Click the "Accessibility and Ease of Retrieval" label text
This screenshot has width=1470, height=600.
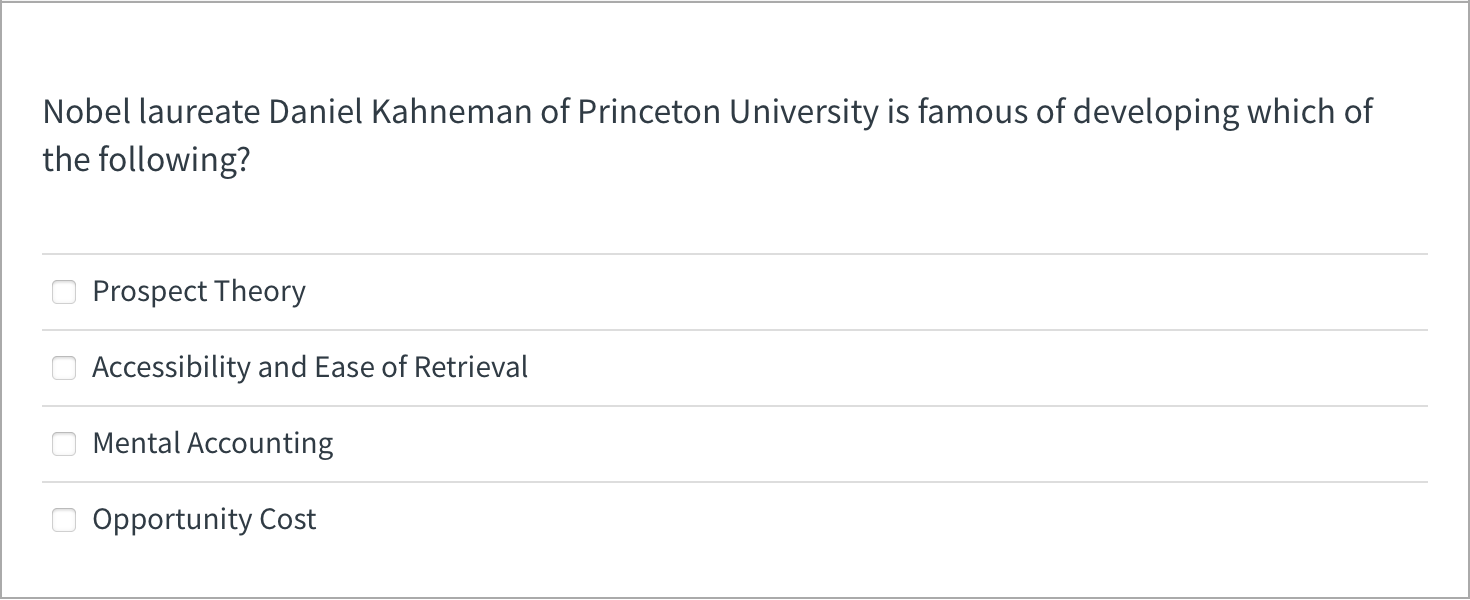[x=310, y=368]
